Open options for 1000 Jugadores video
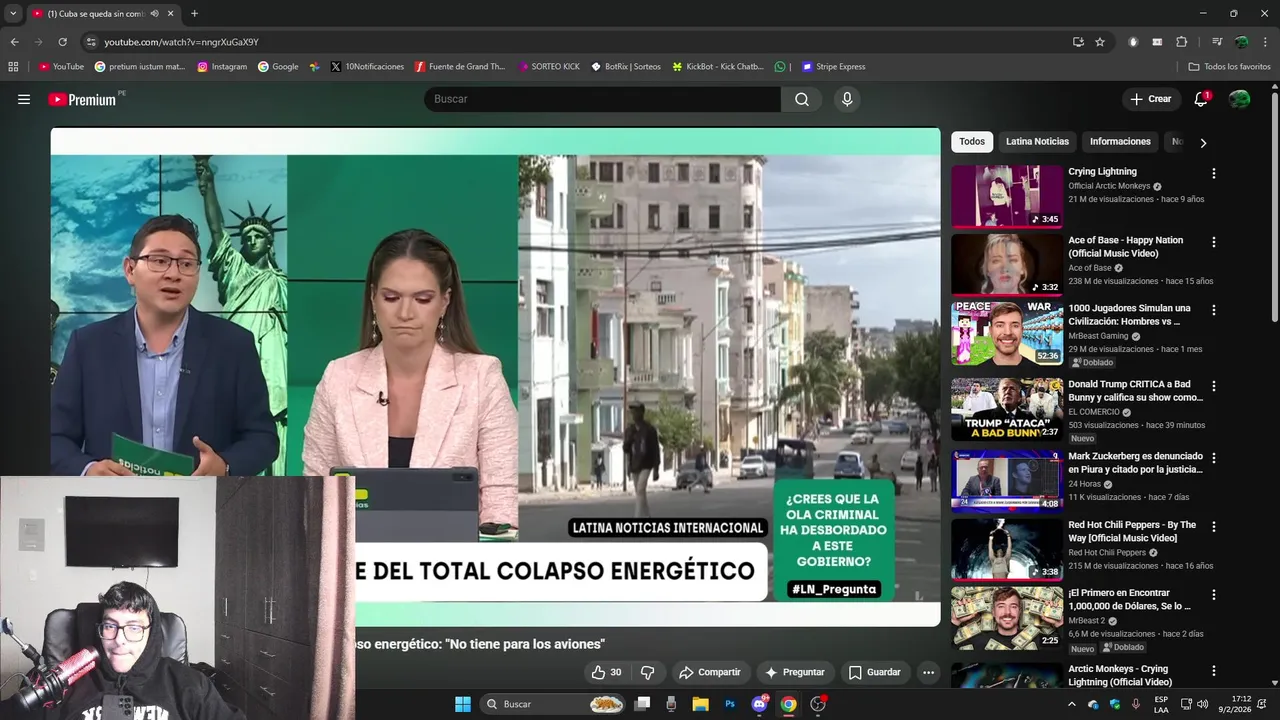Screen dimensions: 1280x720 pyautogui.click(x=1214, y=310)
